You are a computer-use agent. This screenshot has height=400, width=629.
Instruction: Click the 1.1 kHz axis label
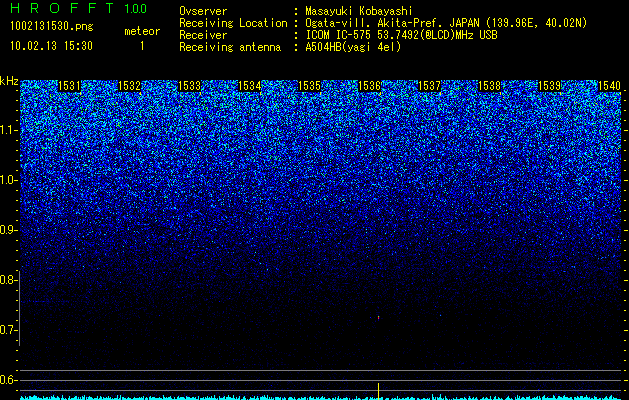click(7, 130)
